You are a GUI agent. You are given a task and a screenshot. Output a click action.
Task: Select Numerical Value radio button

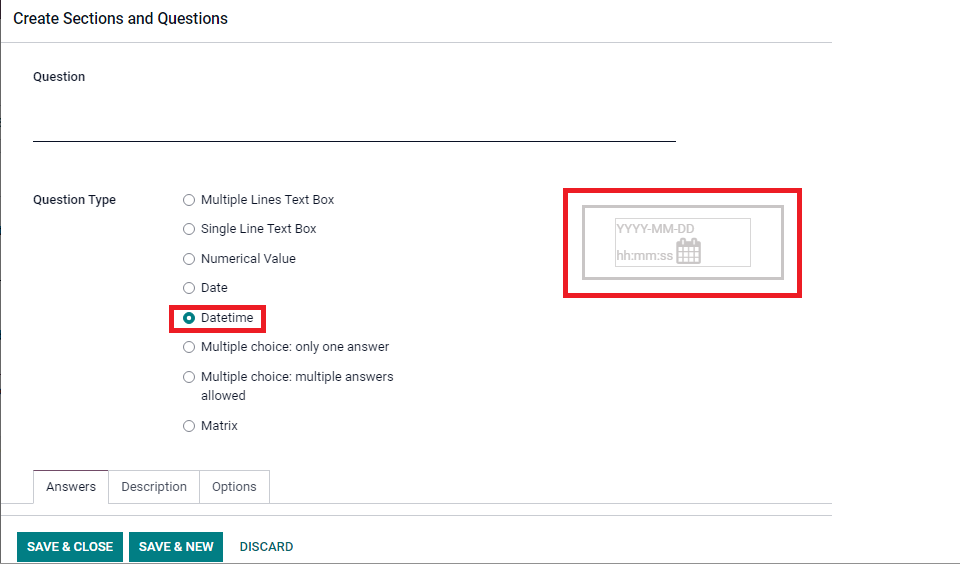[189, 259]
